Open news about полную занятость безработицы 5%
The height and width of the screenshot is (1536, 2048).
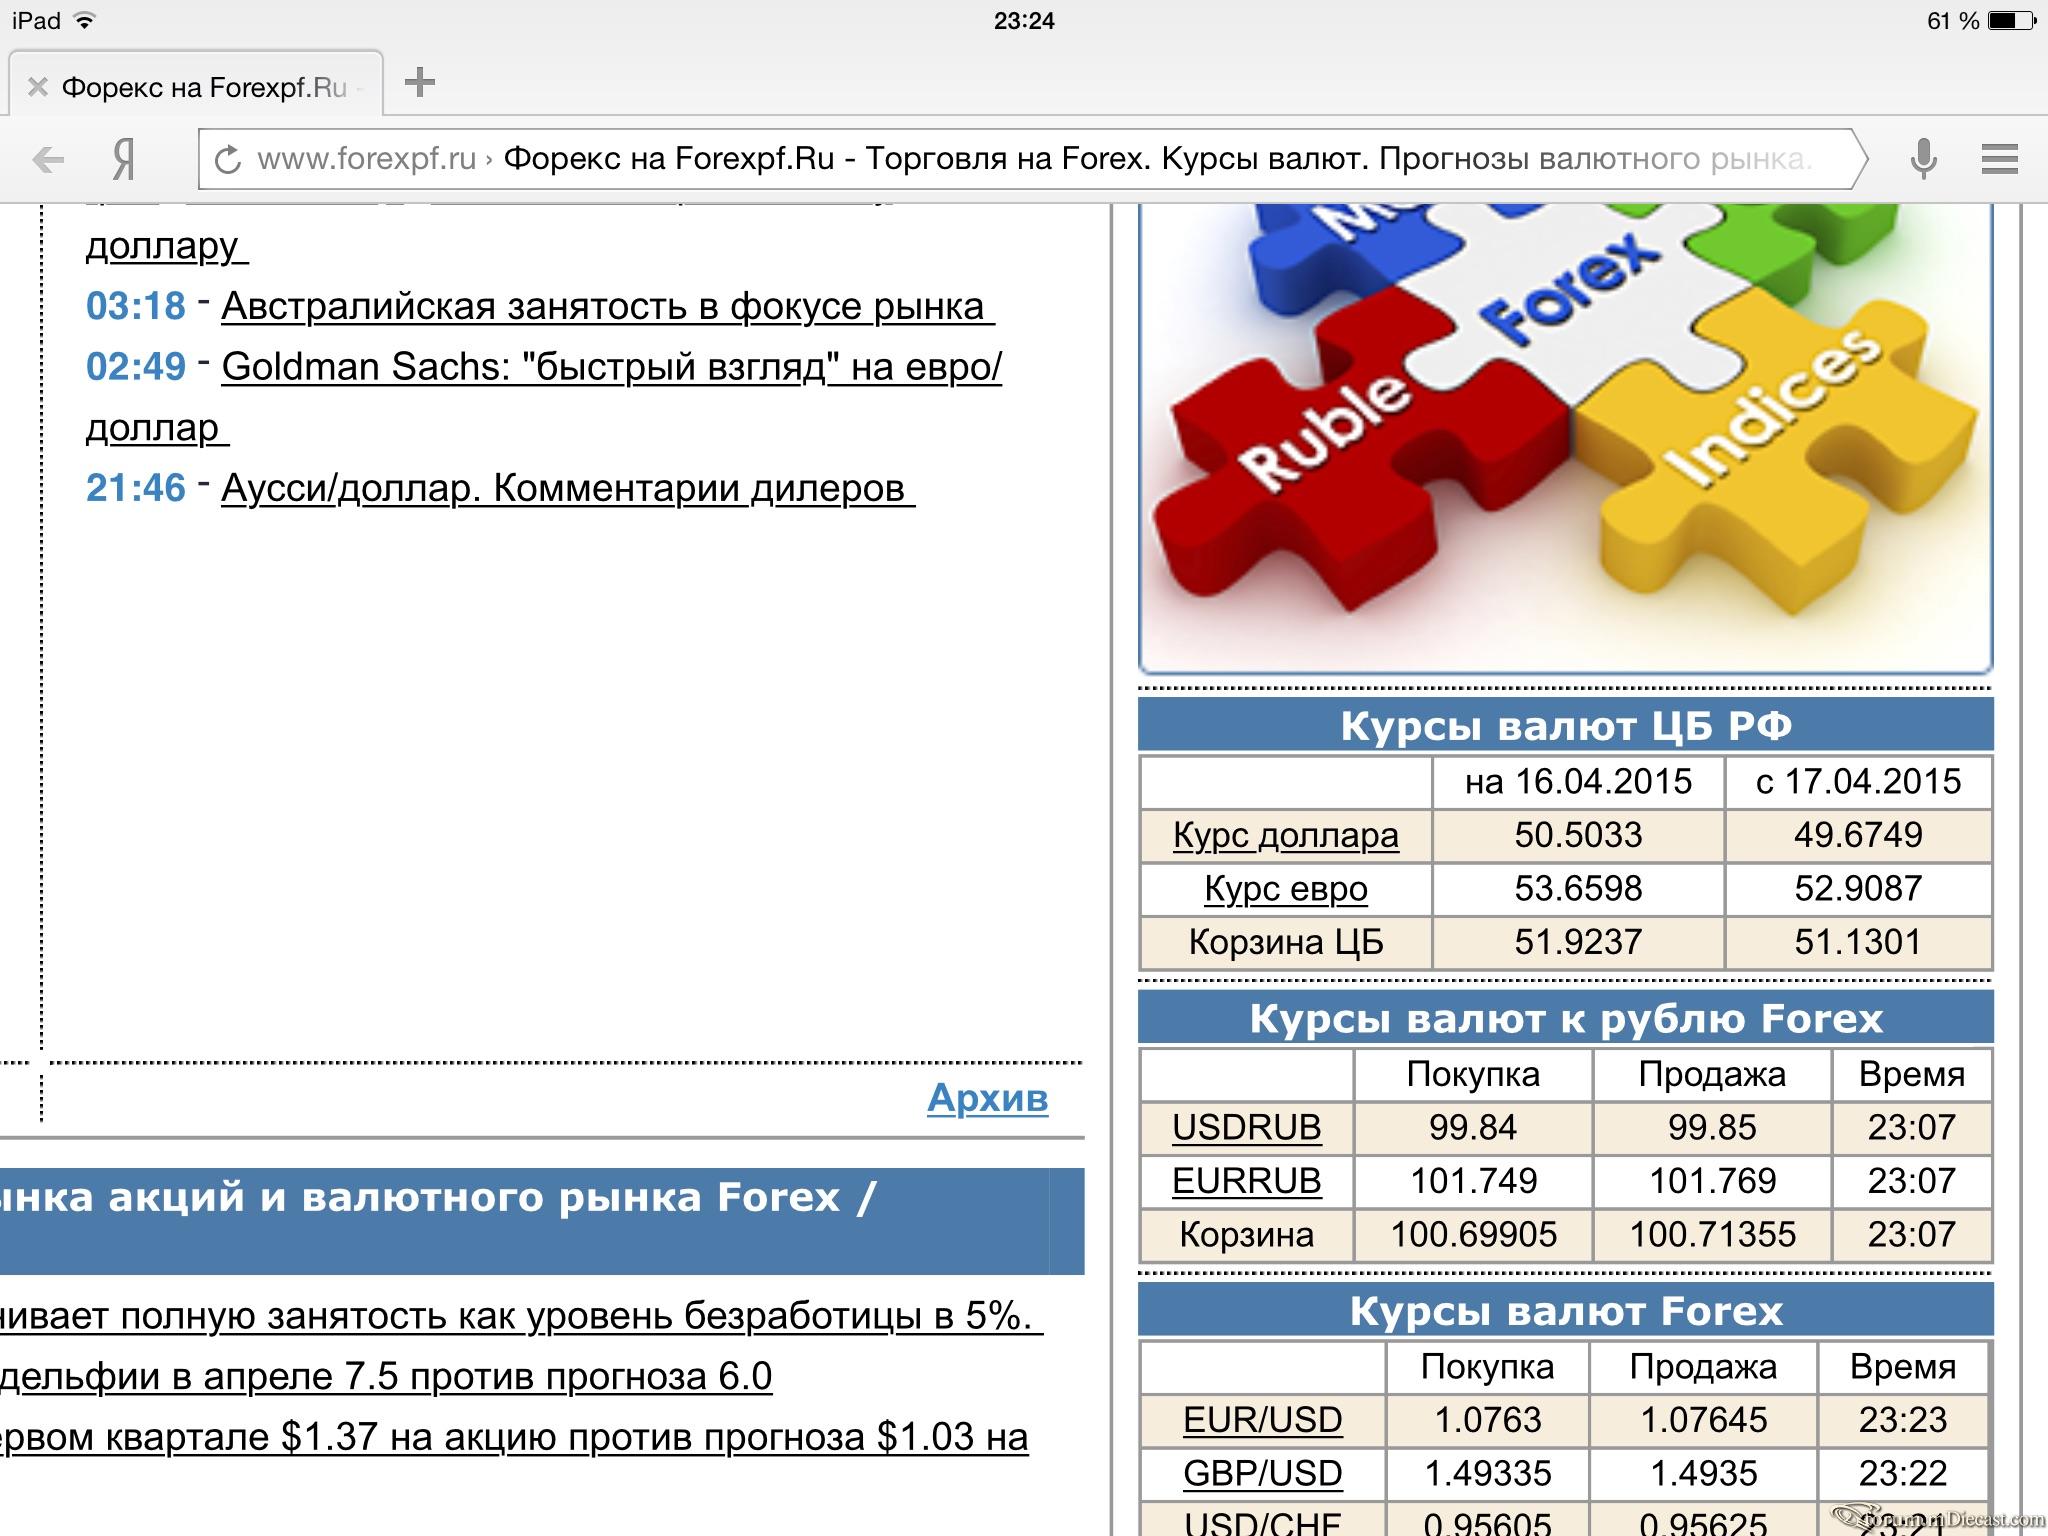(x=520, y=1316)
